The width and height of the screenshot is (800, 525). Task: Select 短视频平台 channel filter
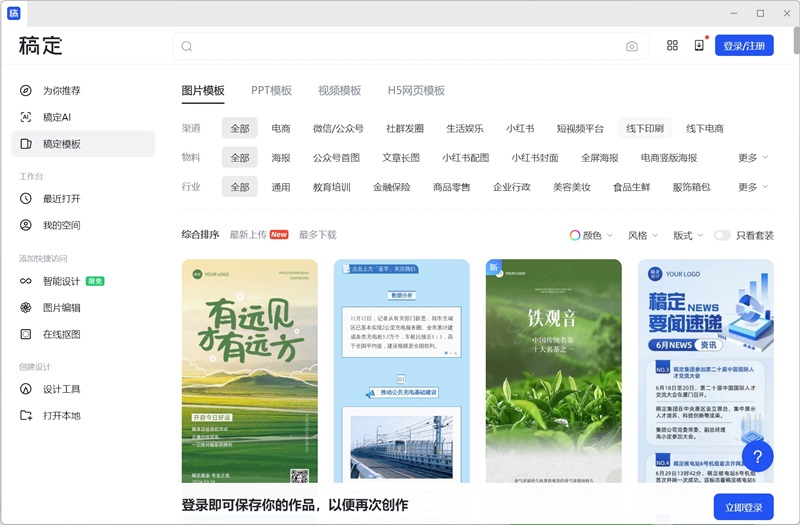coord(580,128)
